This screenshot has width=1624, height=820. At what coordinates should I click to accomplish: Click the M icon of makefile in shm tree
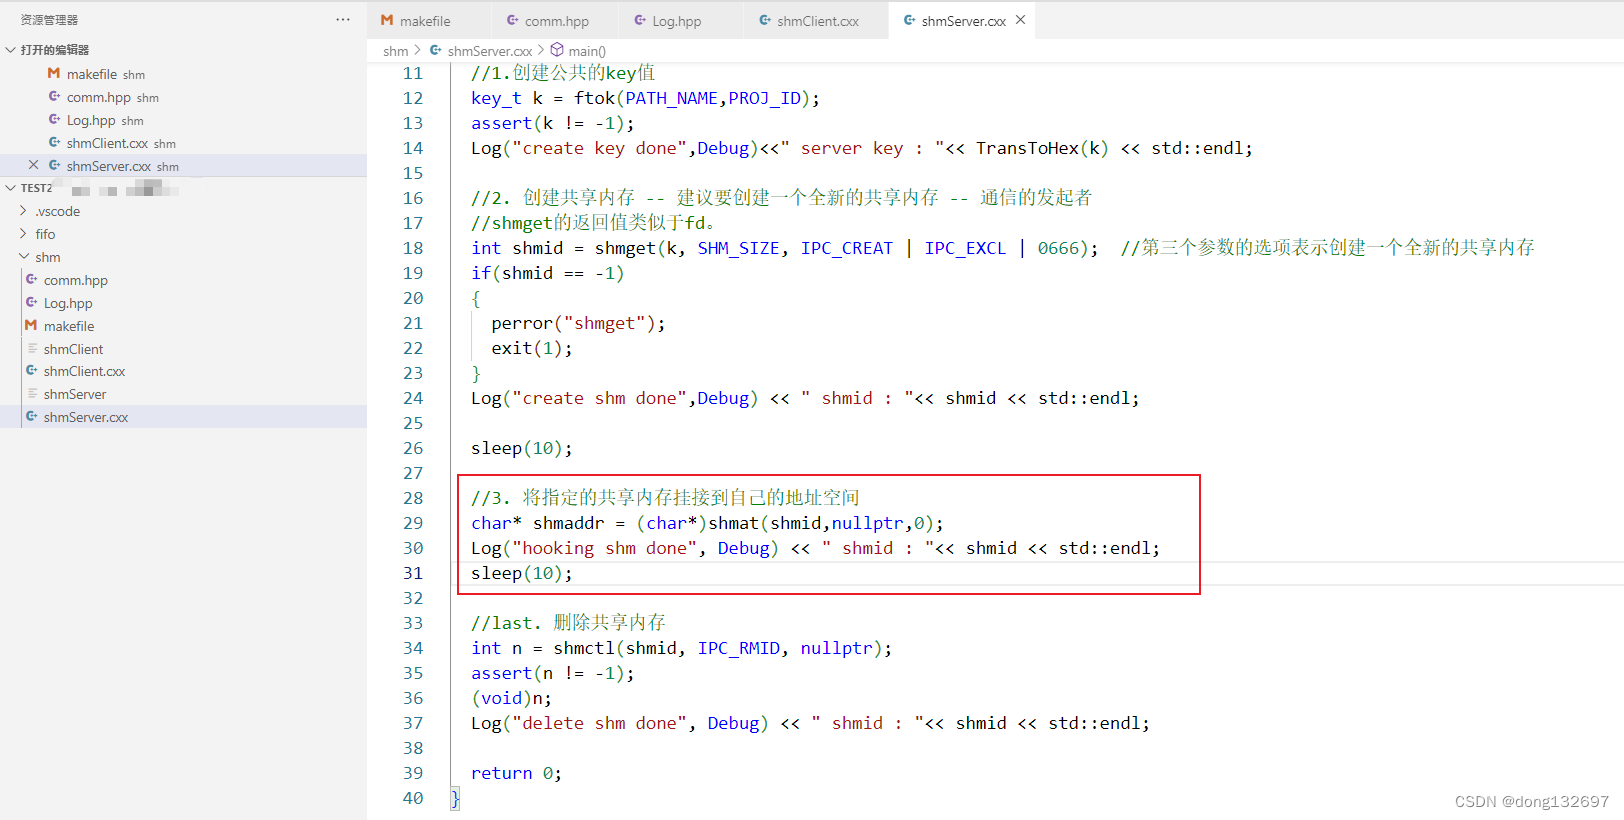pos(31,325)
